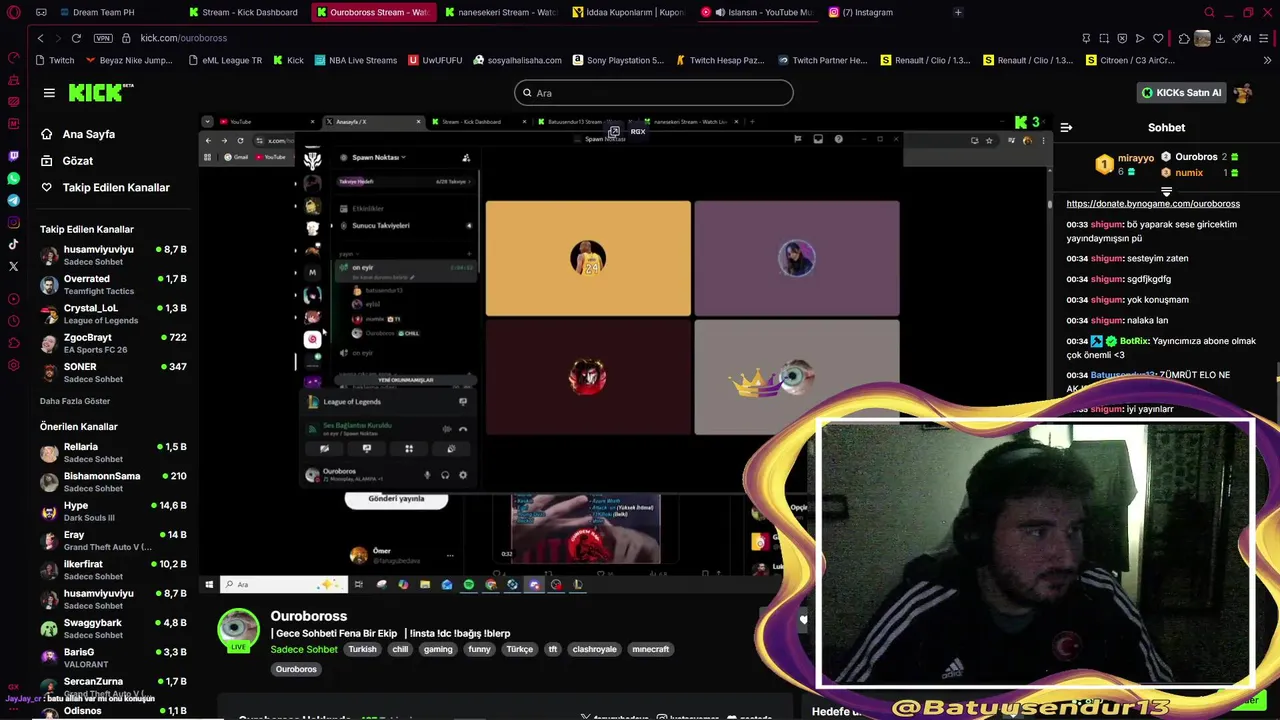Screen dimensions: 1280x720
Task: Open eML League TR bookmark
Action: pyautogui.click(x=225, y=60)
